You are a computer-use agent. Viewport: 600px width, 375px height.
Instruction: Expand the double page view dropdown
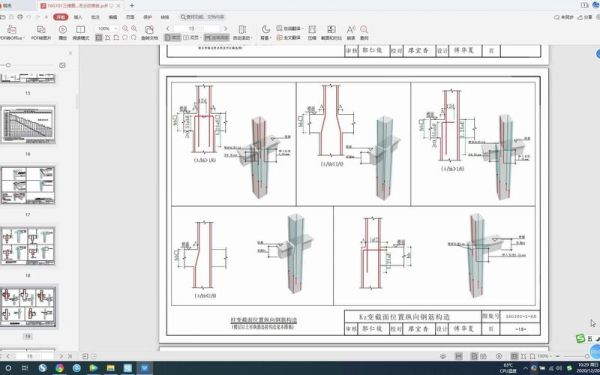(x=199, y=38)
